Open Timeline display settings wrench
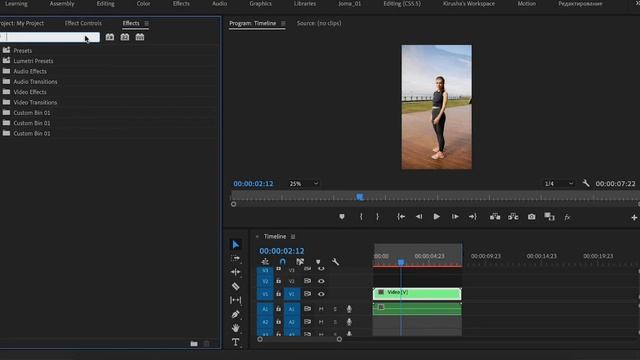The width and height of the screenshot is (640, 360). [x=335, y=262]
